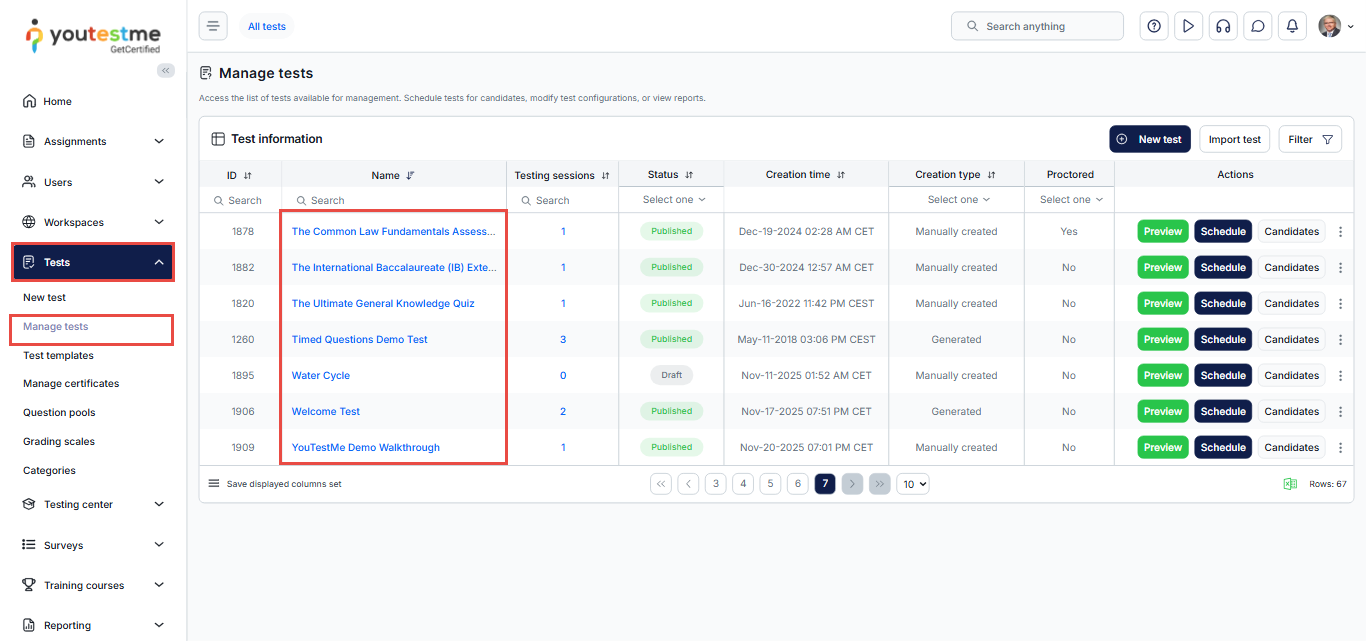Click the help question mark icon

[x=1154, y=26]
